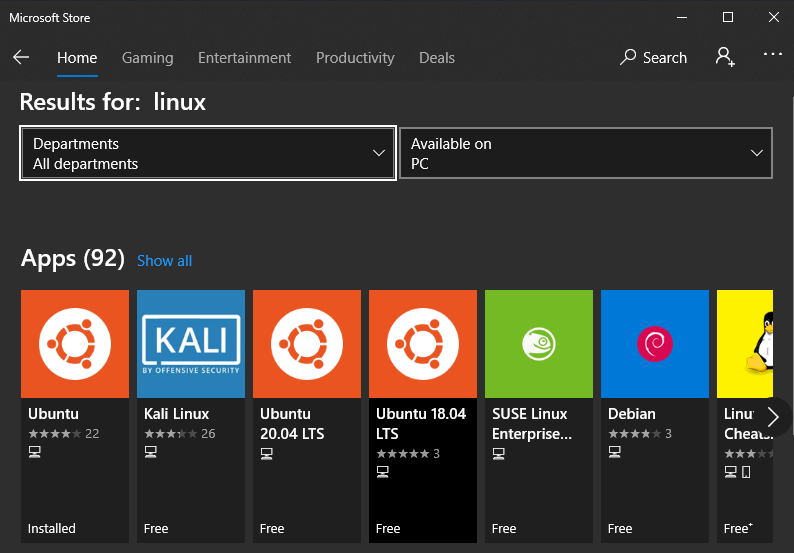Click the Kali Linux title text

click(176, 414)
